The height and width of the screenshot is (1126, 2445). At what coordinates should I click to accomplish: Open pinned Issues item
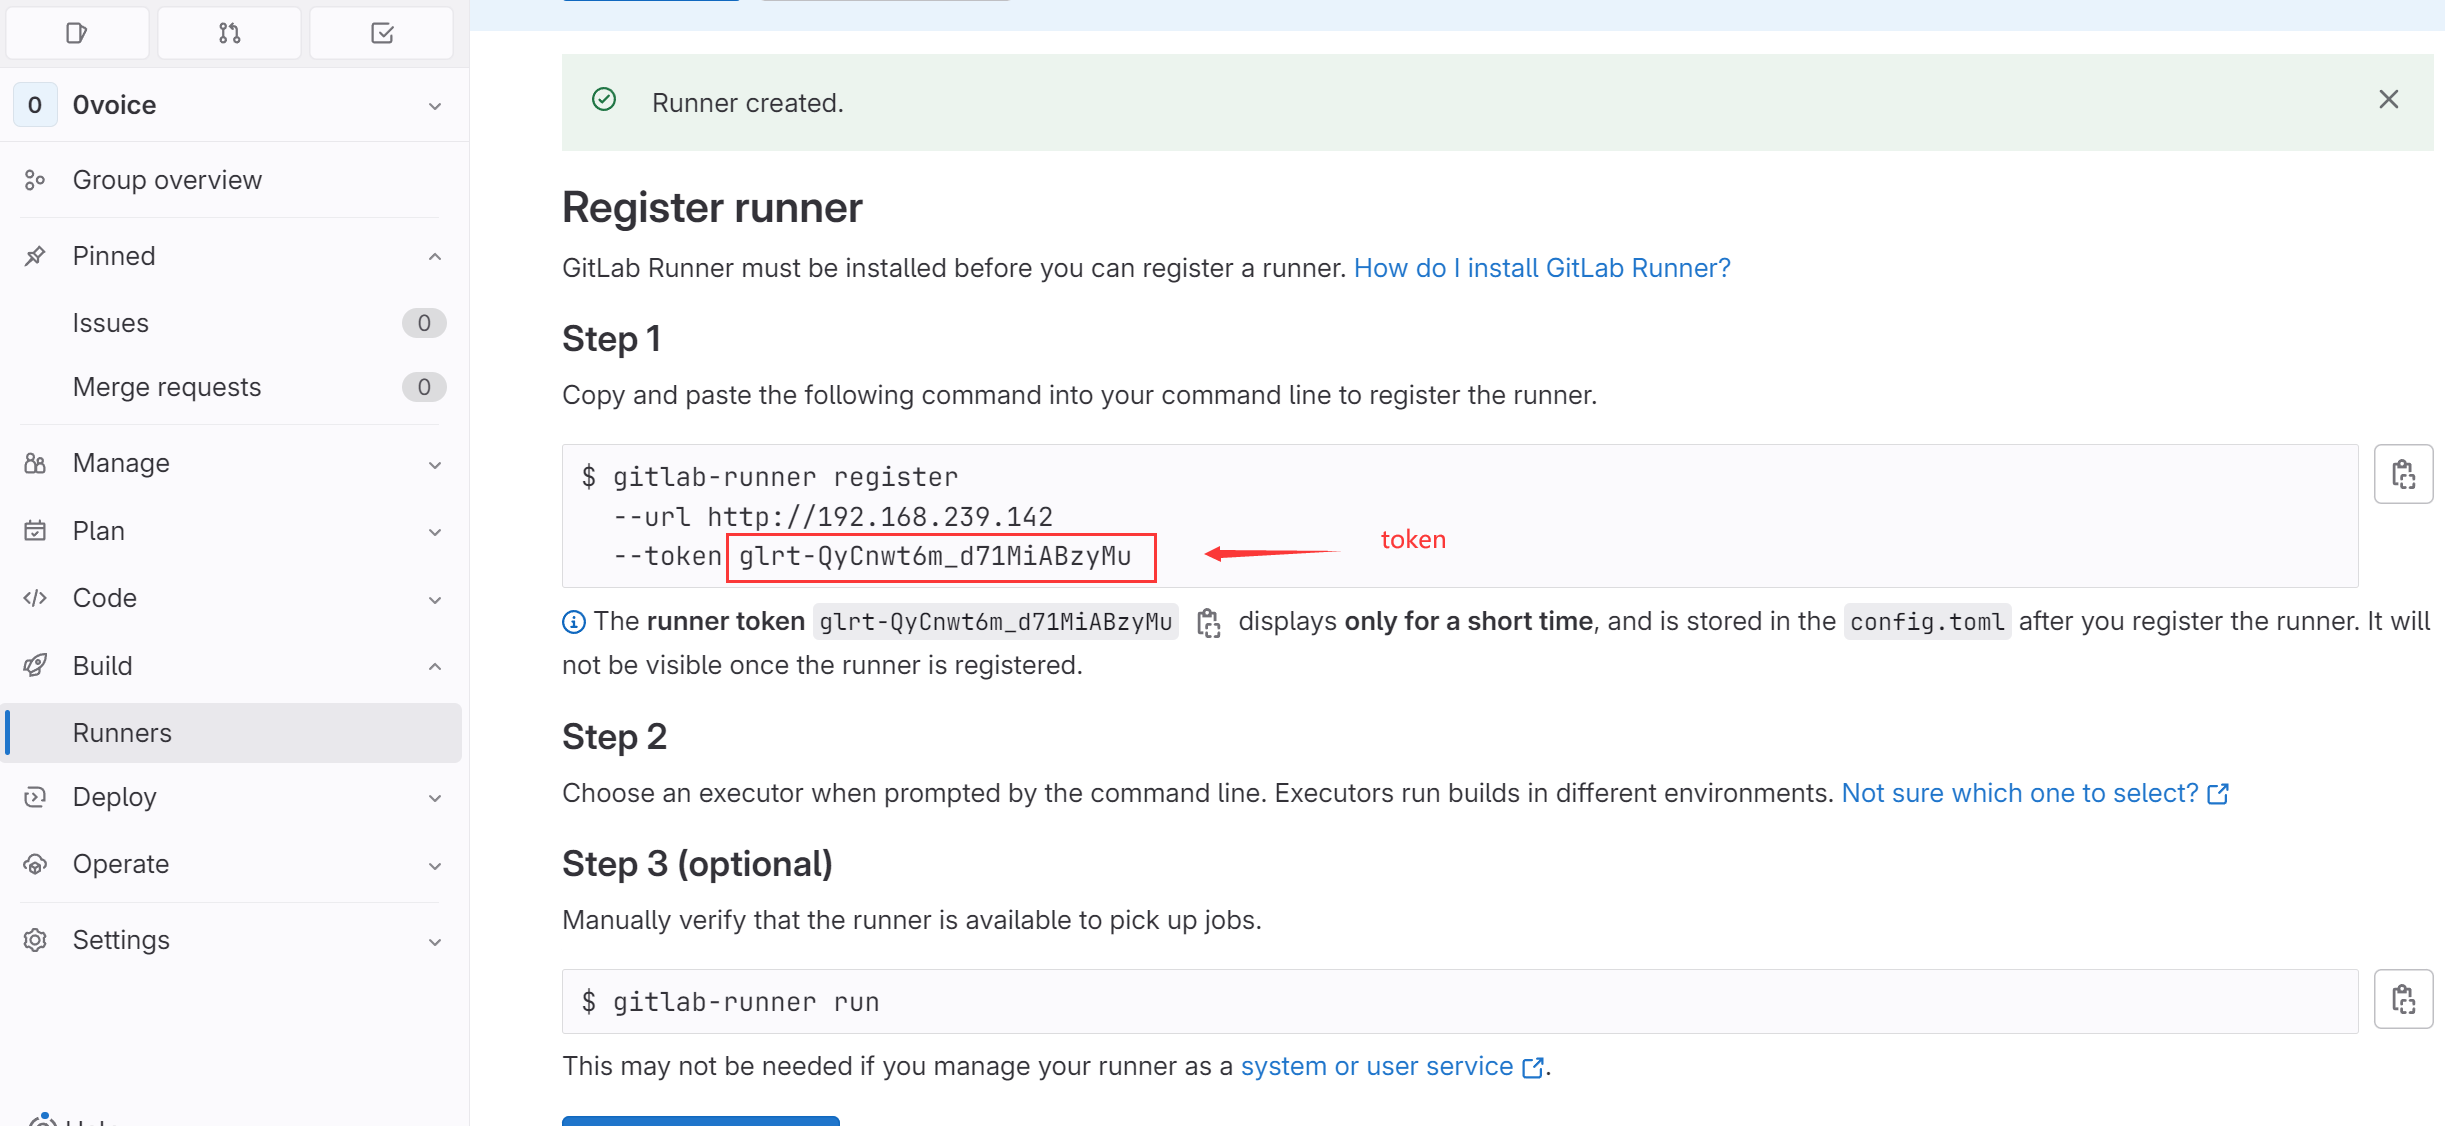[x=232, y=323]
